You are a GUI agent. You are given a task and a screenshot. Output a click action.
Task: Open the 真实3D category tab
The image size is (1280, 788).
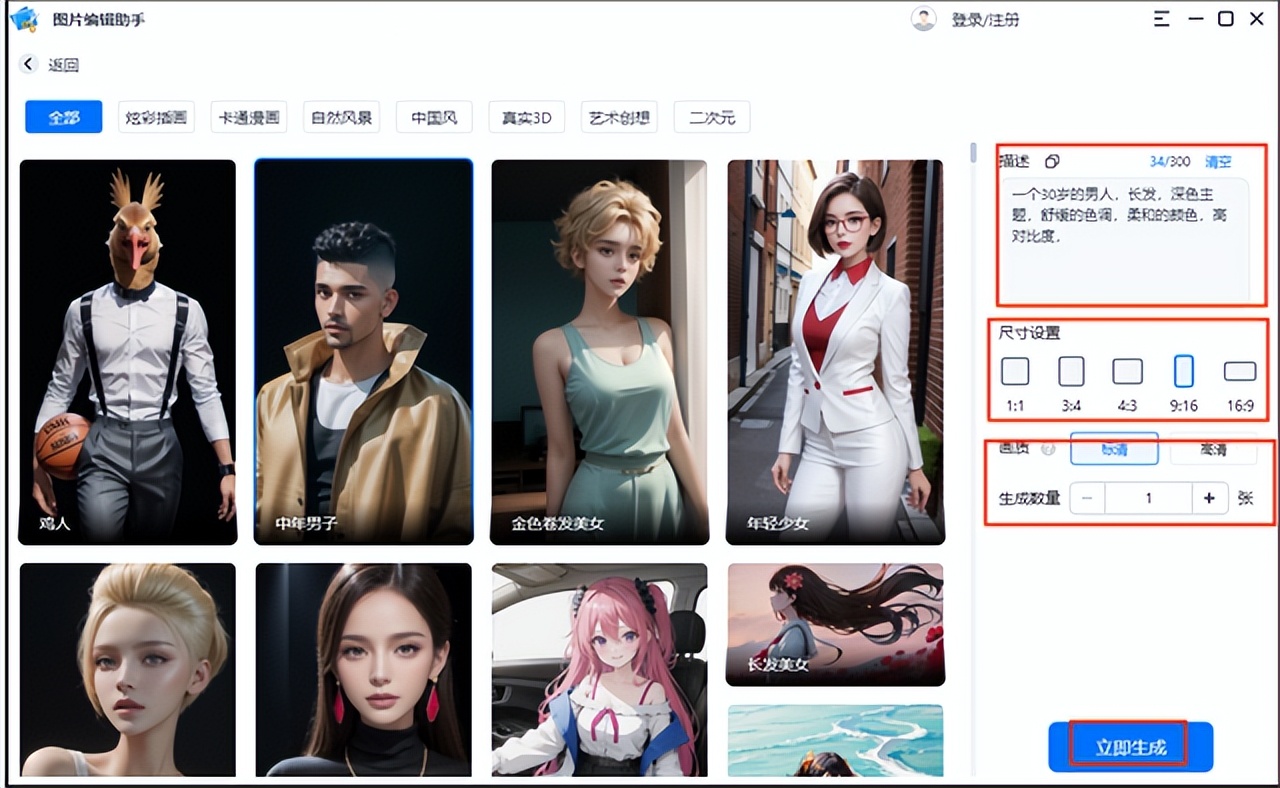[526, 117]
